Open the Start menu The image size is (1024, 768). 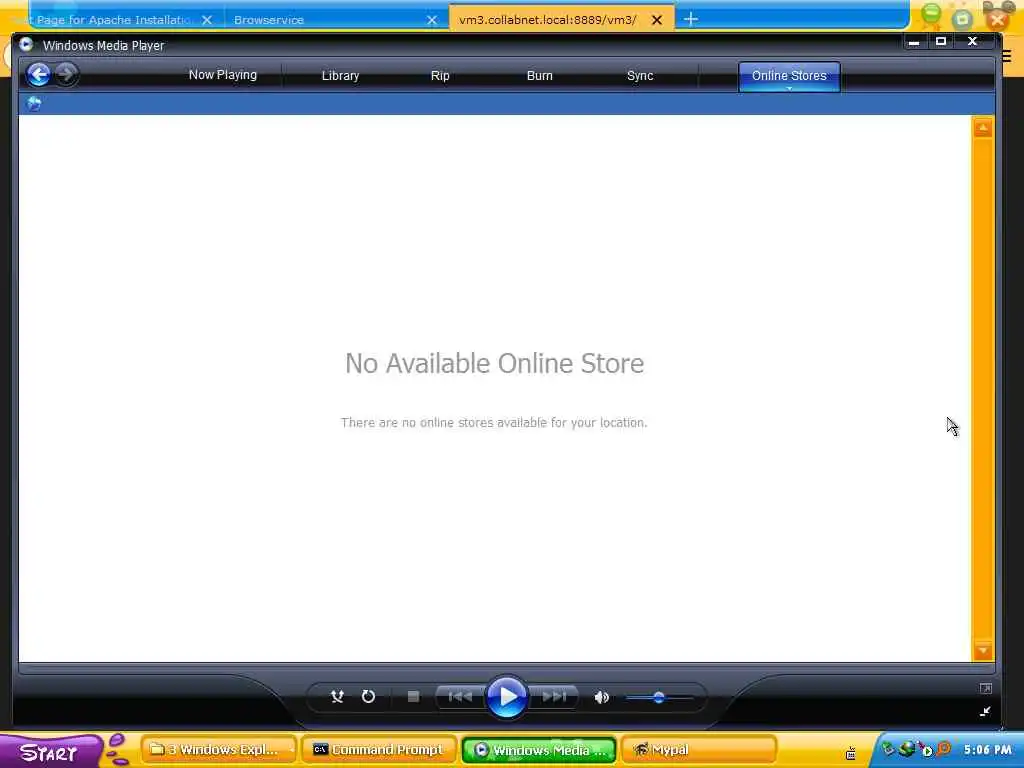50,752
